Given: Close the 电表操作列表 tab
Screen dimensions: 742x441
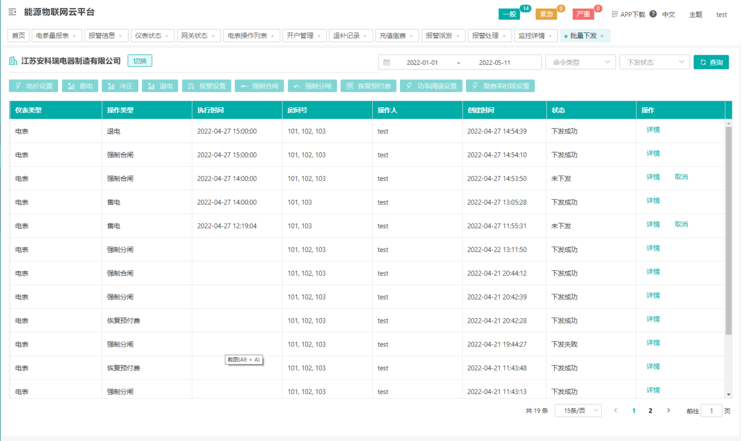Looking at the screenshot, I should [x=272, y=36].
